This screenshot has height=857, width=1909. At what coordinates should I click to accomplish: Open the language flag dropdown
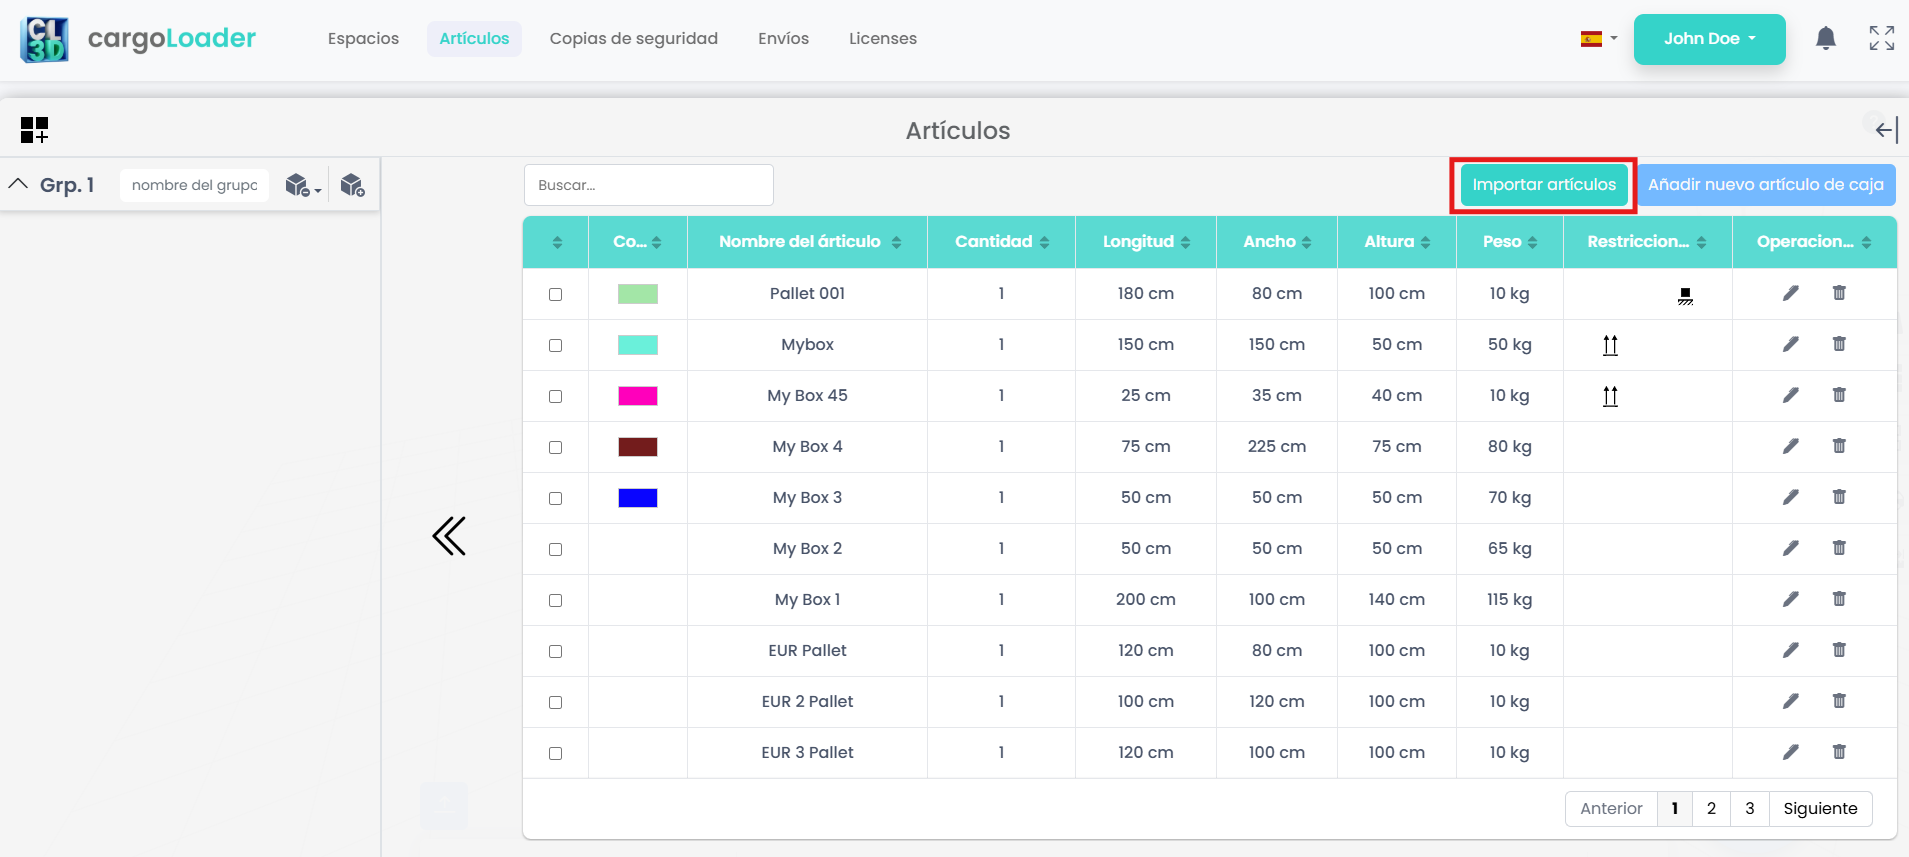coord(1598,39)
